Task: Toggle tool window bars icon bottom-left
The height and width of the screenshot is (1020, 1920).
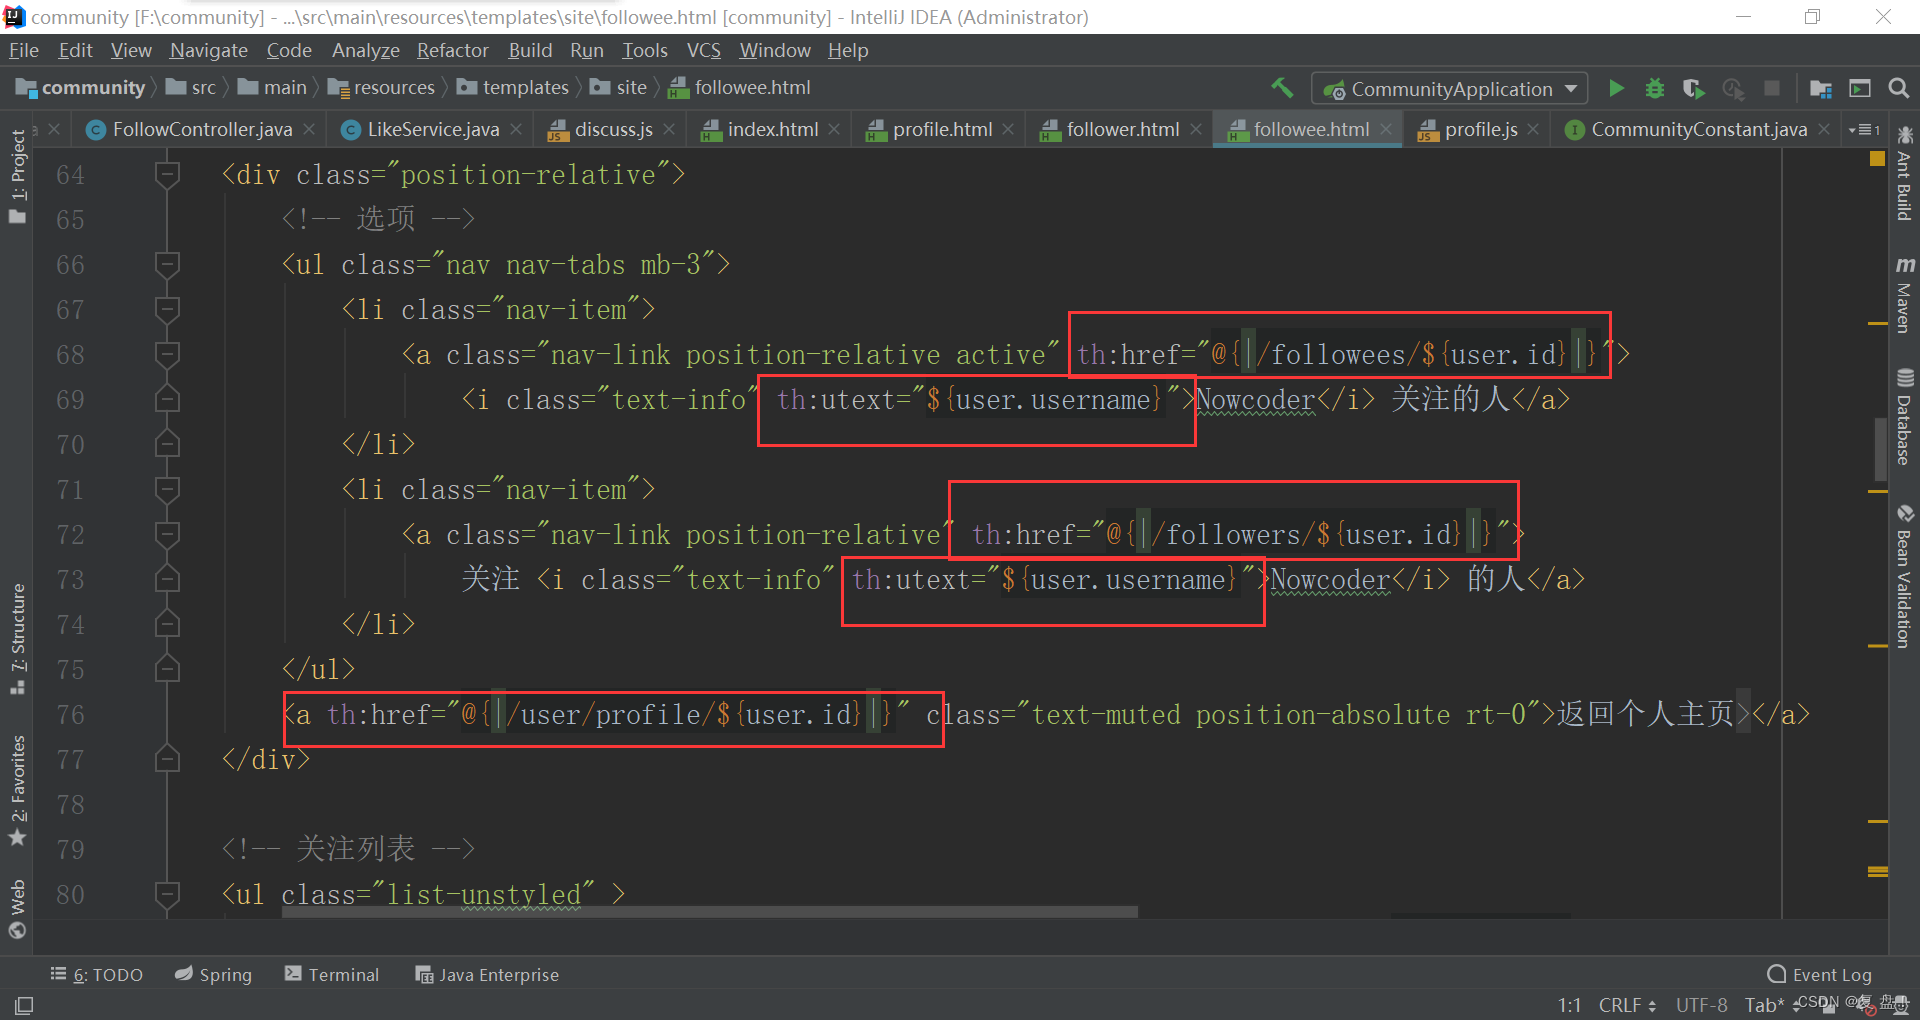Action: click(24, 1005)
